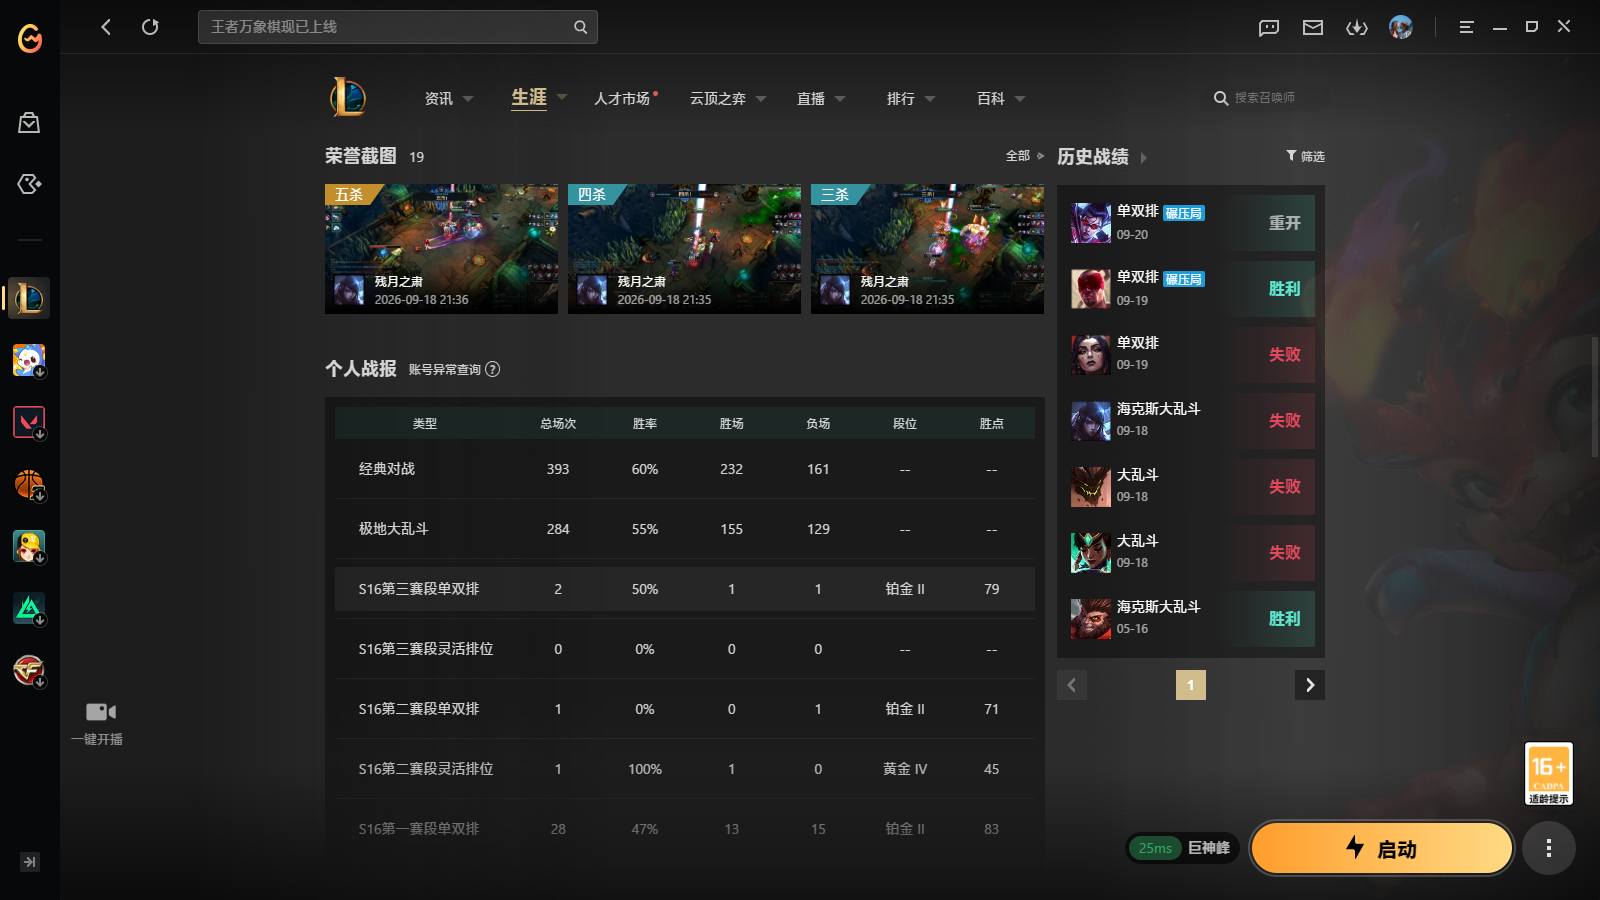Go to the next match history page
The width and height of the screenshot is (1600, 900).
coord(1310,685)
